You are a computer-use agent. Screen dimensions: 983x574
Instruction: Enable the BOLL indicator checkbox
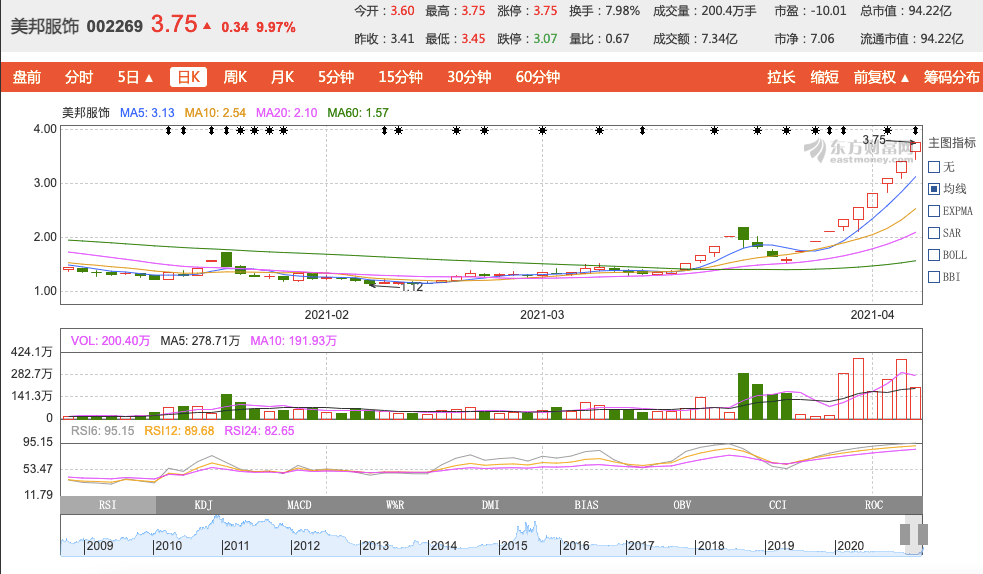click(934, 255)
